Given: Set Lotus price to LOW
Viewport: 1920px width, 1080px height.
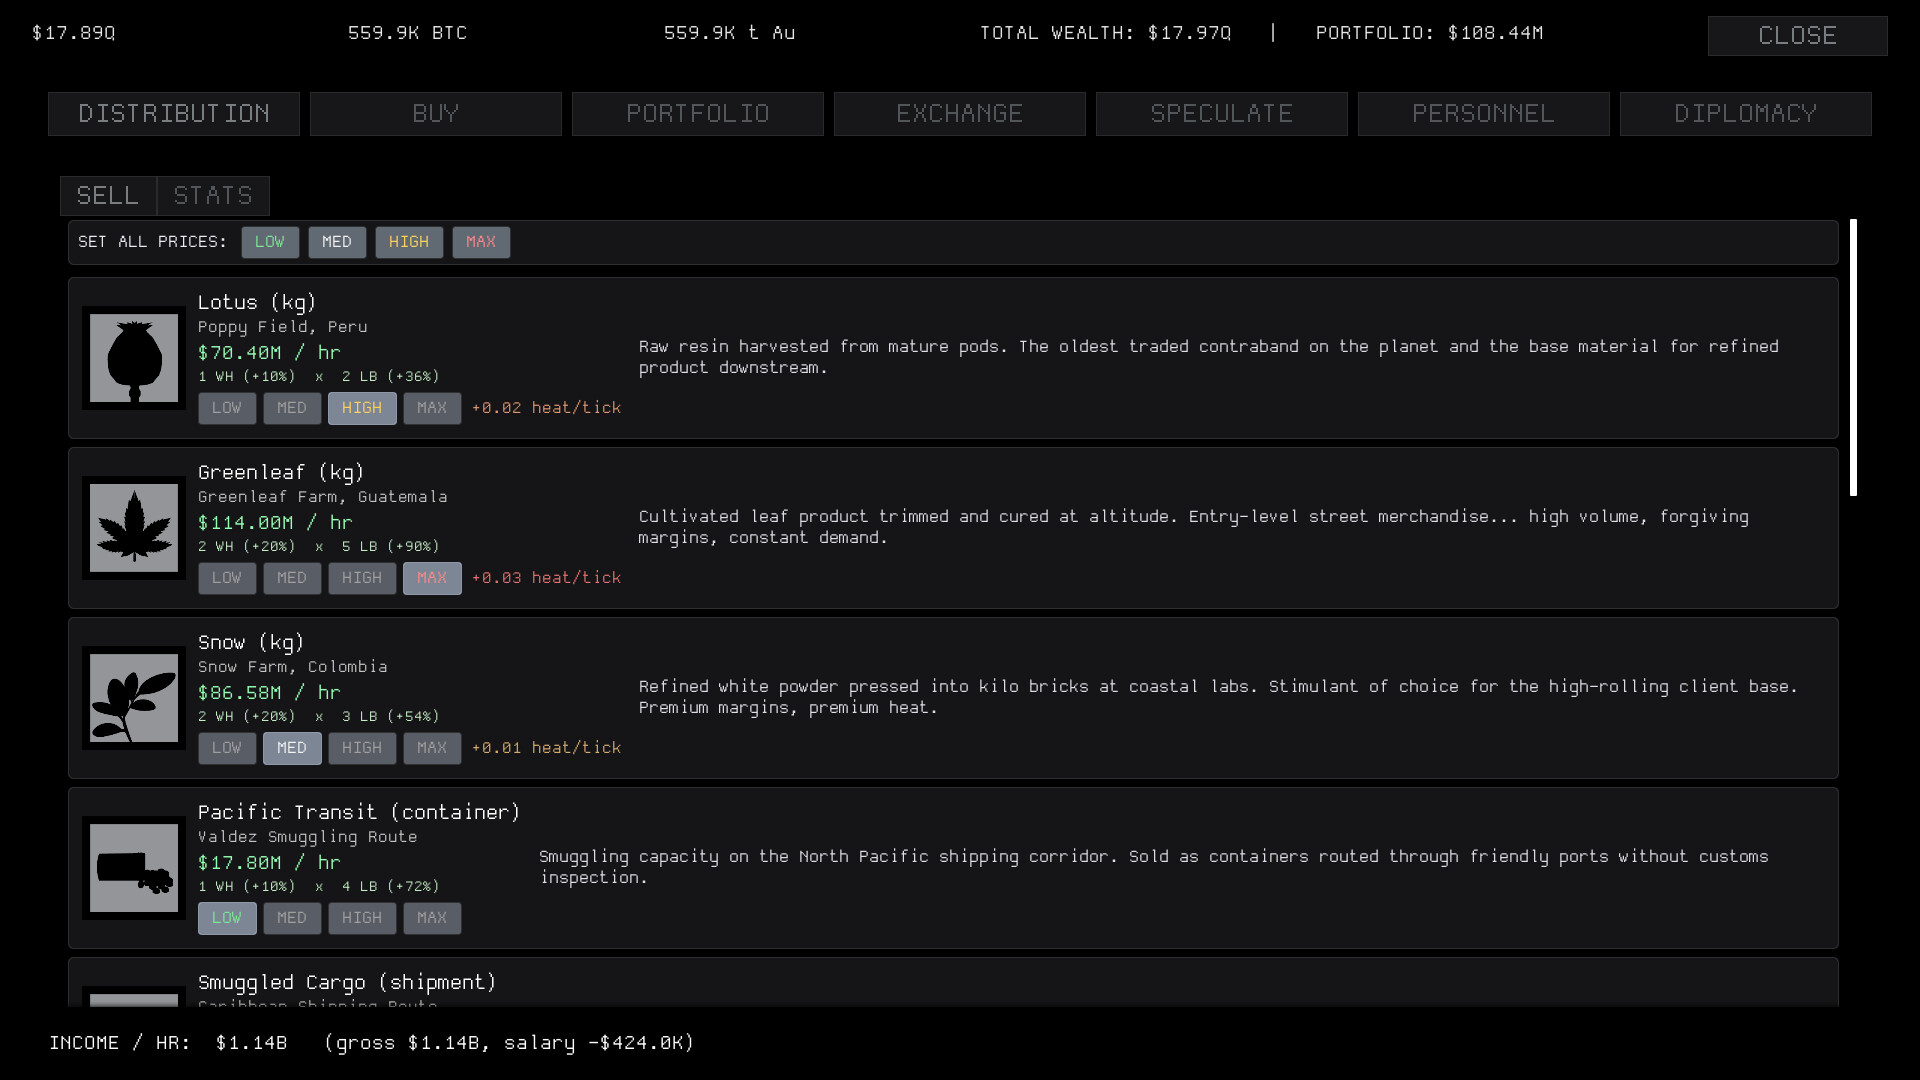Looking at the screenshot, I should tap(227, 408).
